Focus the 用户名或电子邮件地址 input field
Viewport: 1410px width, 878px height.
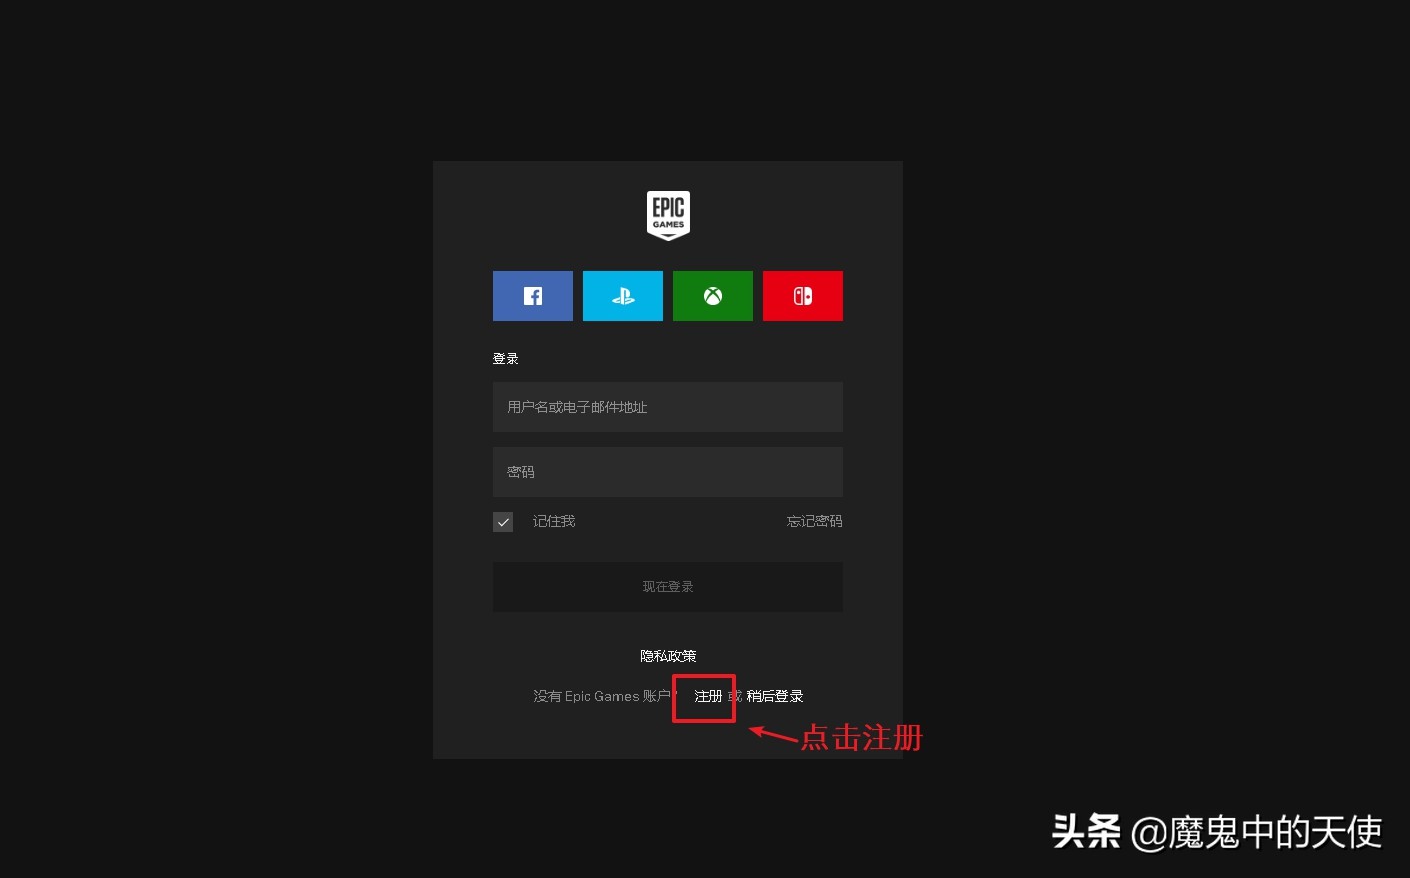[668, 407]
